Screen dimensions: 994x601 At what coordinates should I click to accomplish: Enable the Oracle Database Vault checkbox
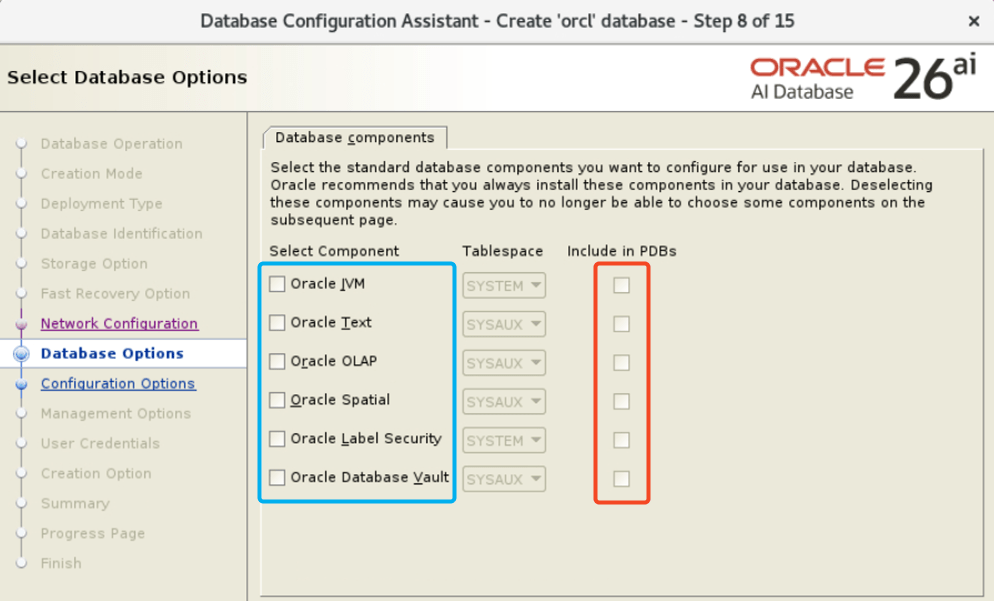pyautogui.click(x=277, y=478)
